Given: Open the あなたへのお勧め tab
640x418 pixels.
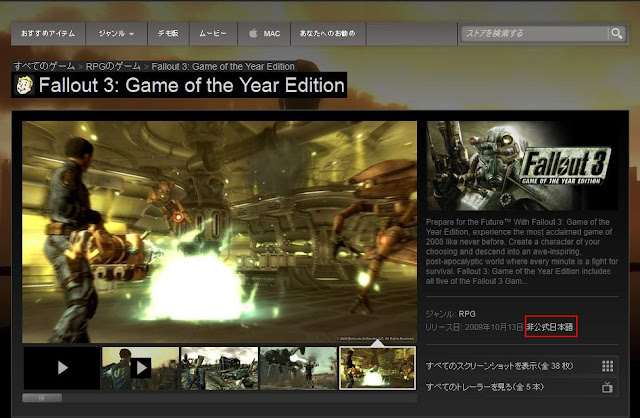Looking at the screenshot, I should point(328,33).
